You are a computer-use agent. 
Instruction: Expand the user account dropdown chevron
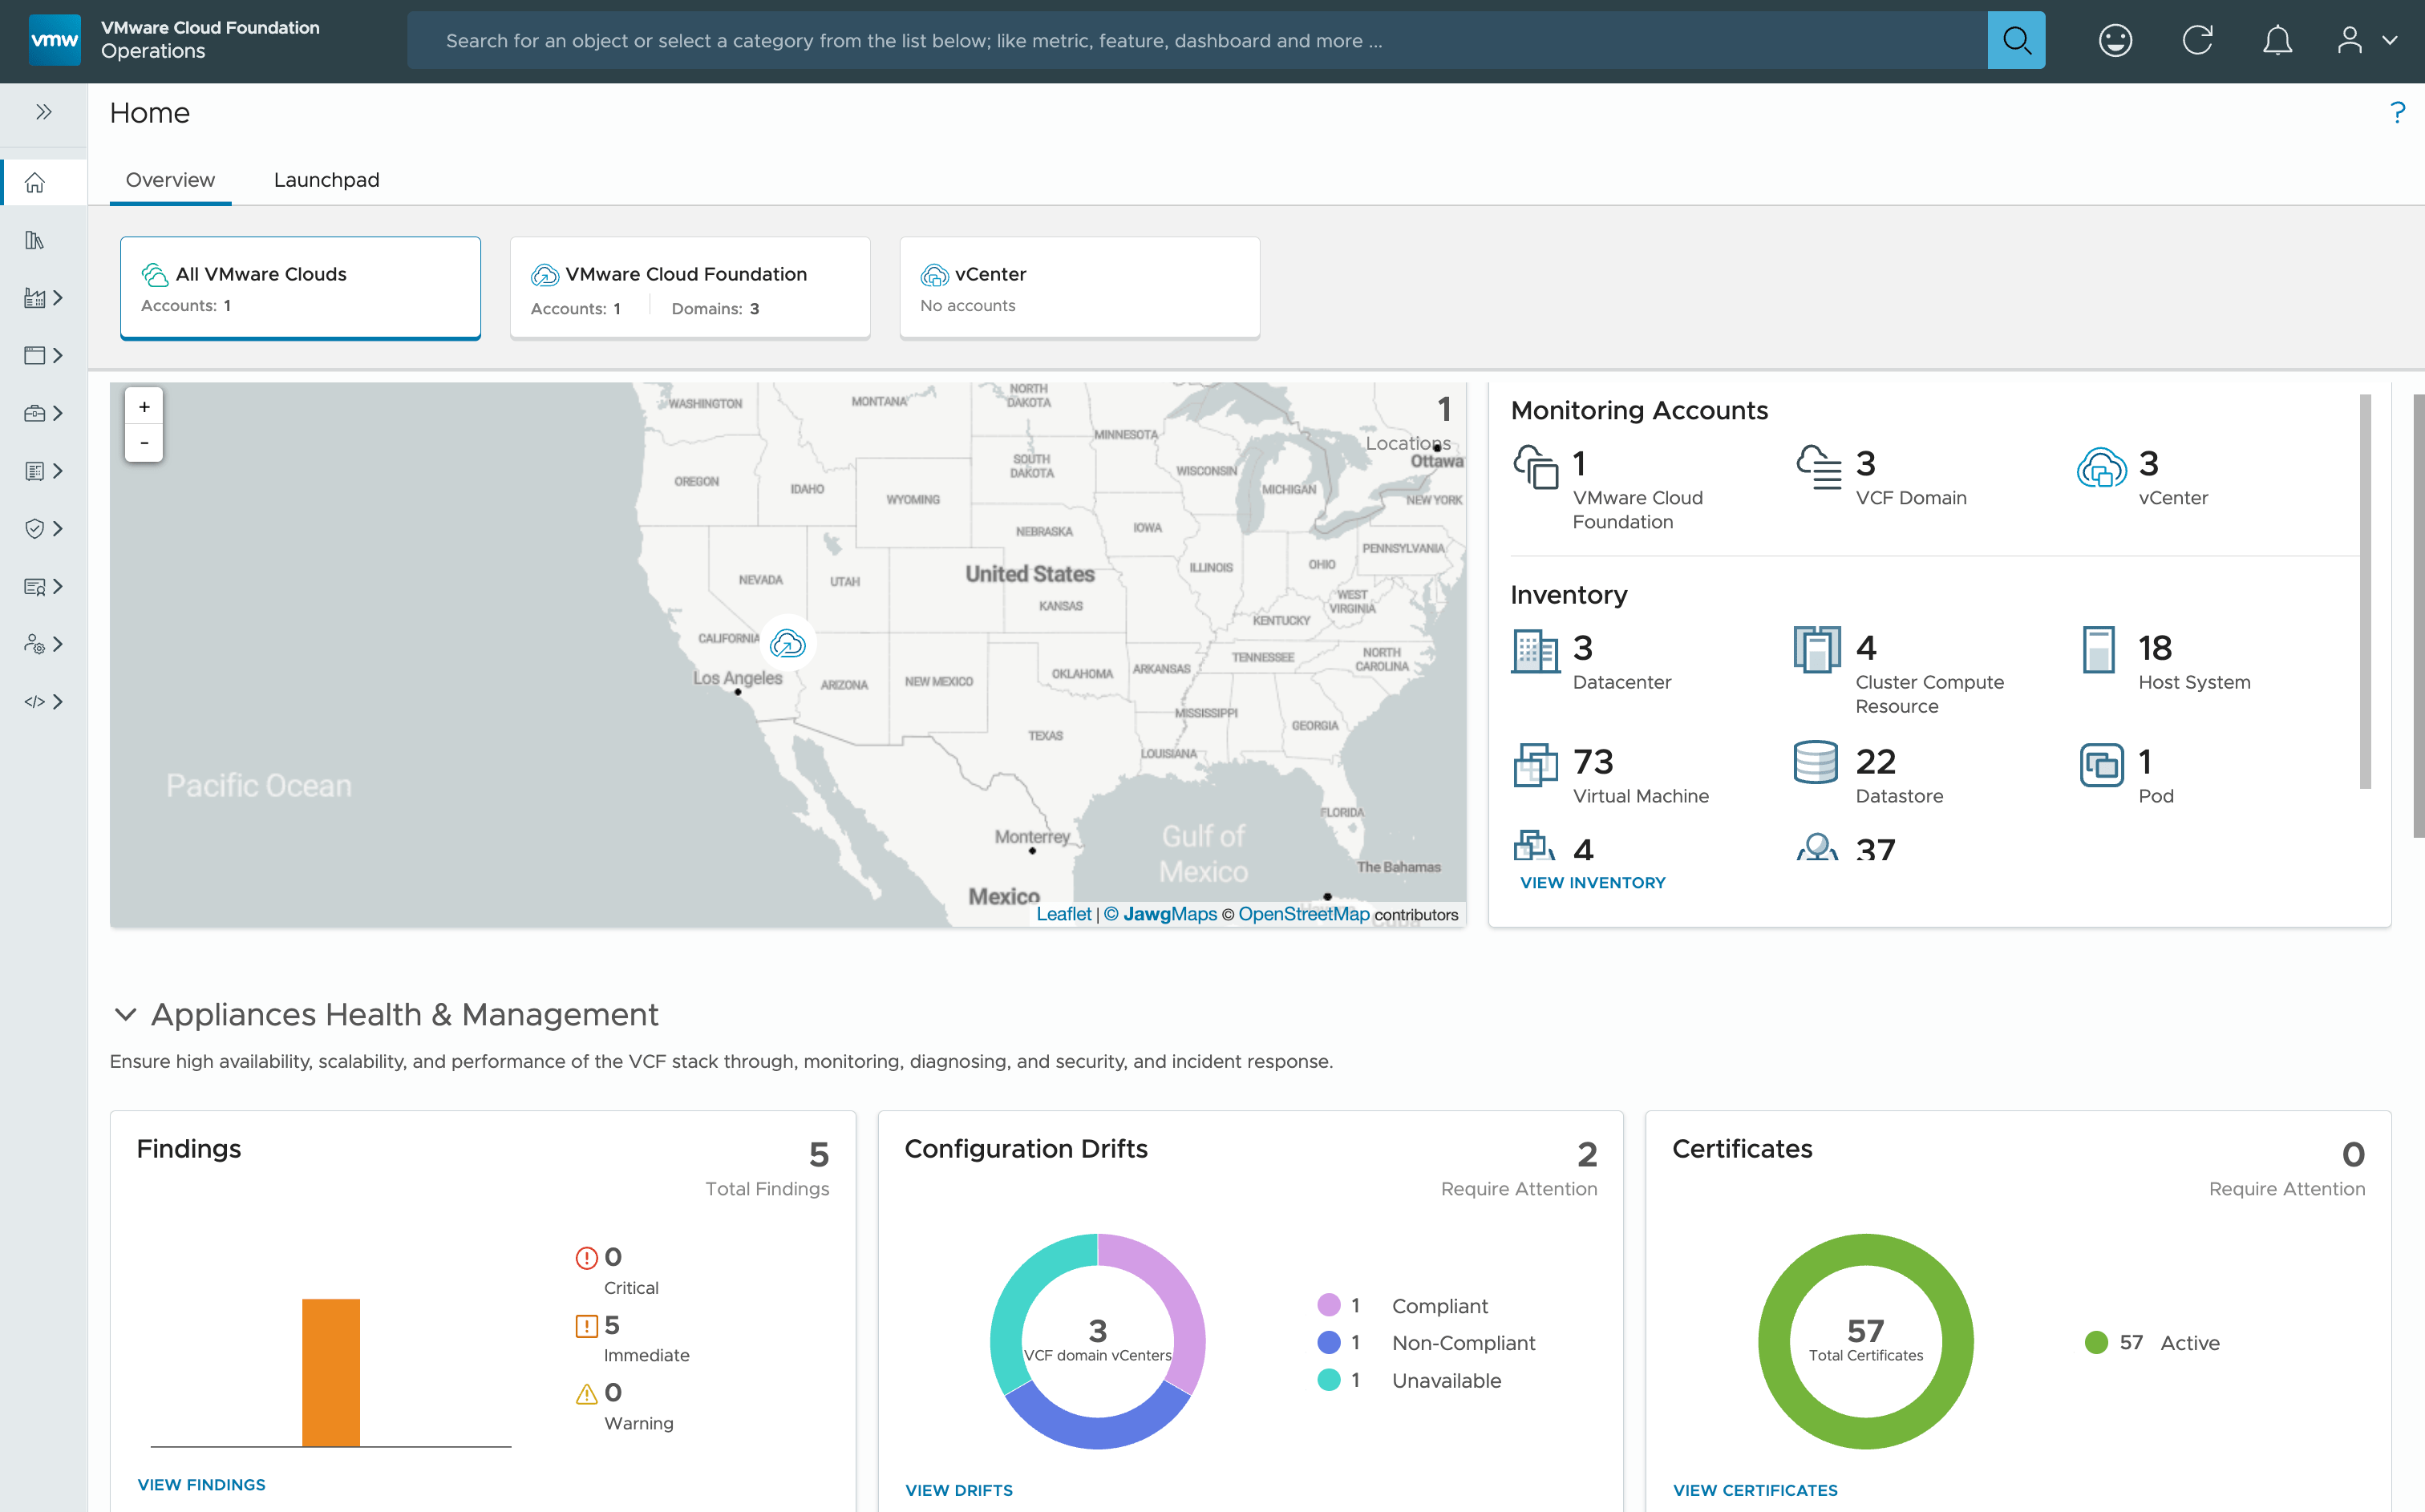(2390, 40)
